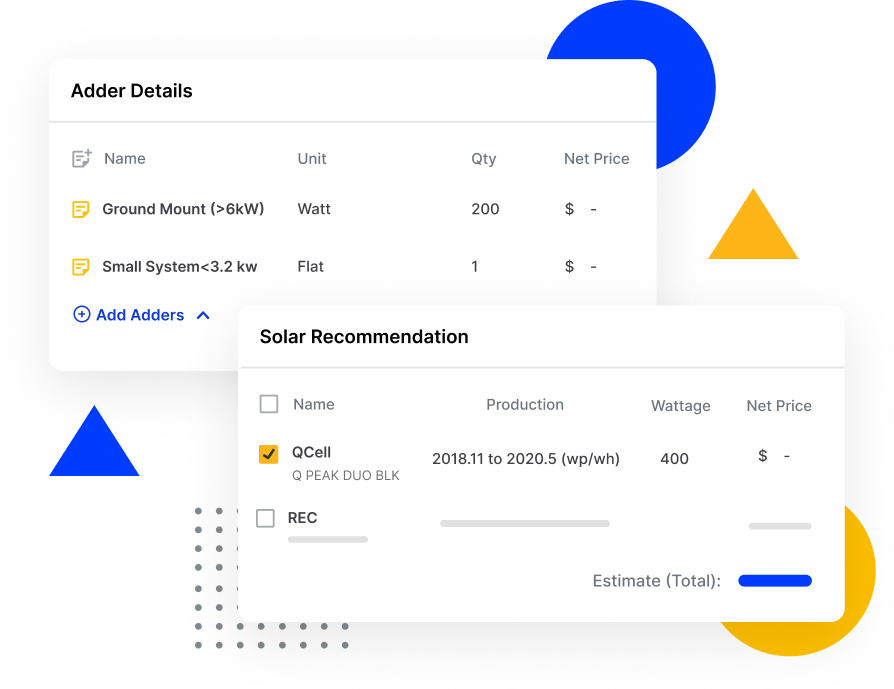
Task: Click the add-note icon beside Name header
Action: 82,159
